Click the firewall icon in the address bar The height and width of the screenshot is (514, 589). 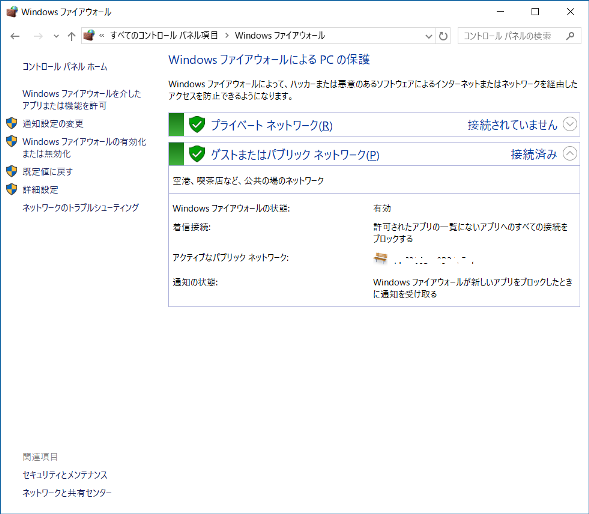89,35
